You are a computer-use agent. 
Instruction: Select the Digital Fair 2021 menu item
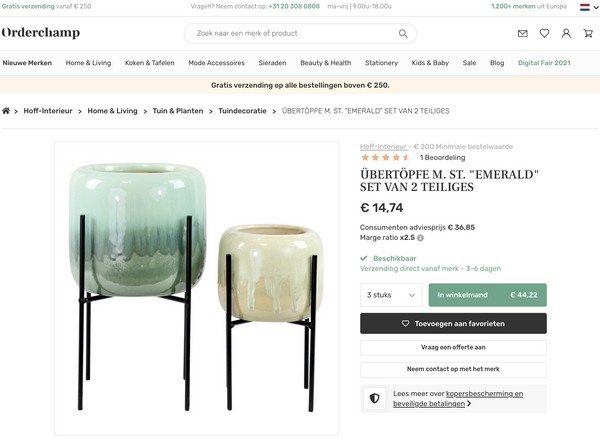point(544,63)
